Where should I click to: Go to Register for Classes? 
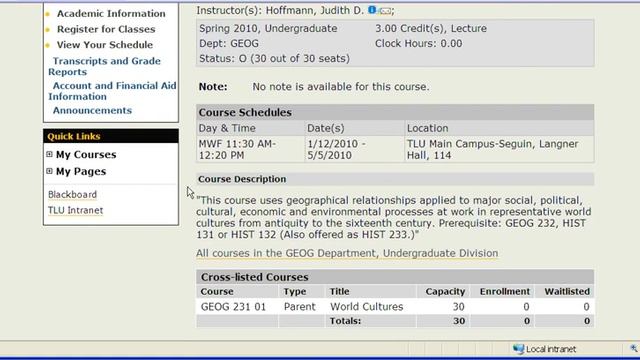(x=106, y=29)
